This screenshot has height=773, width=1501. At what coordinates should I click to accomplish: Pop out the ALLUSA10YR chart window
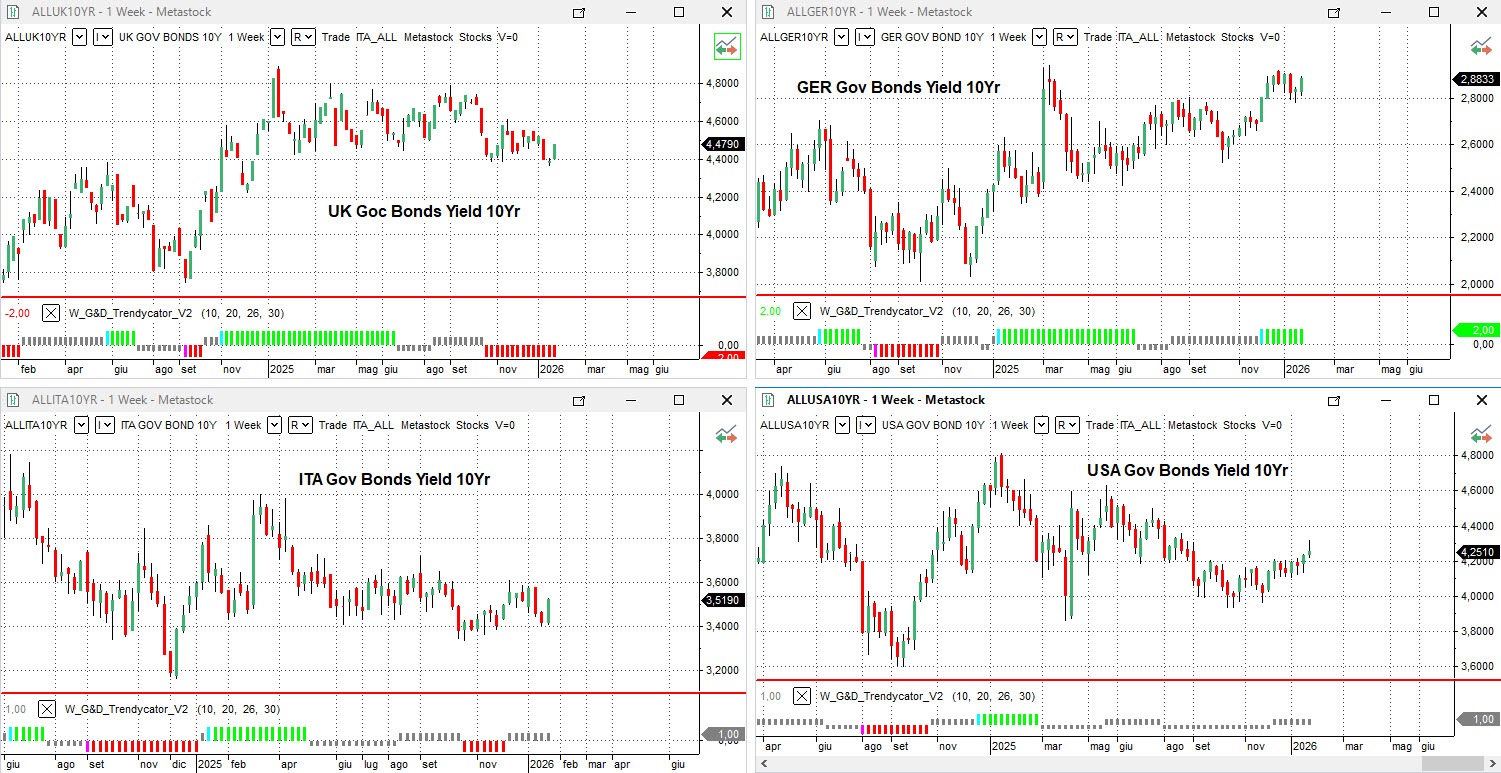[x=1334, y=401]
